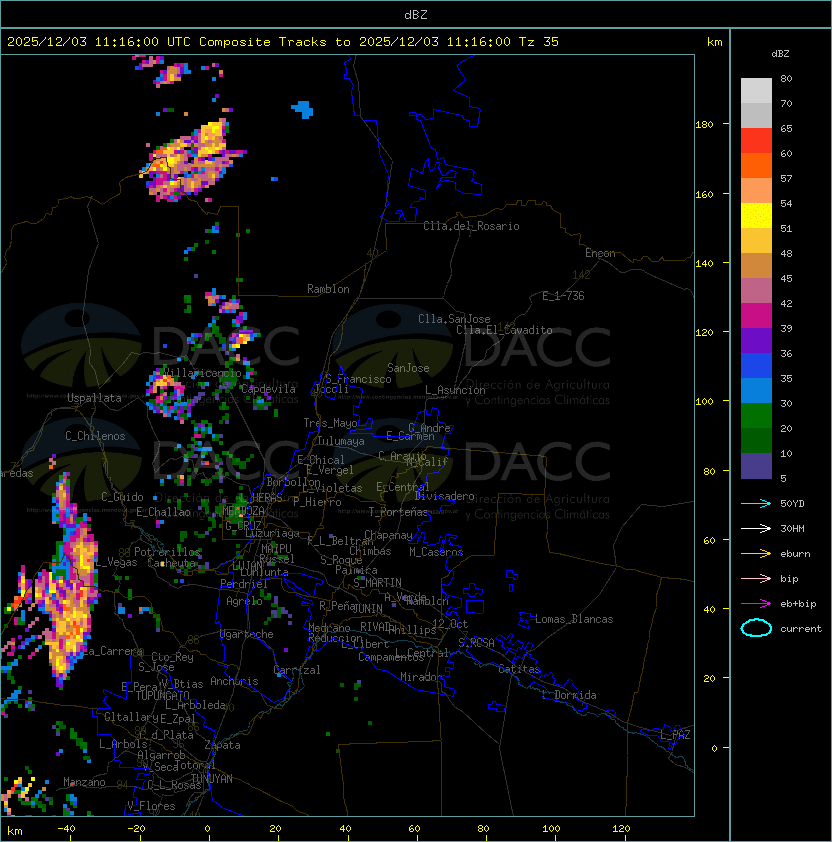
Task: Click the '80' label on color scale
Action: click(x=786, y=78)
